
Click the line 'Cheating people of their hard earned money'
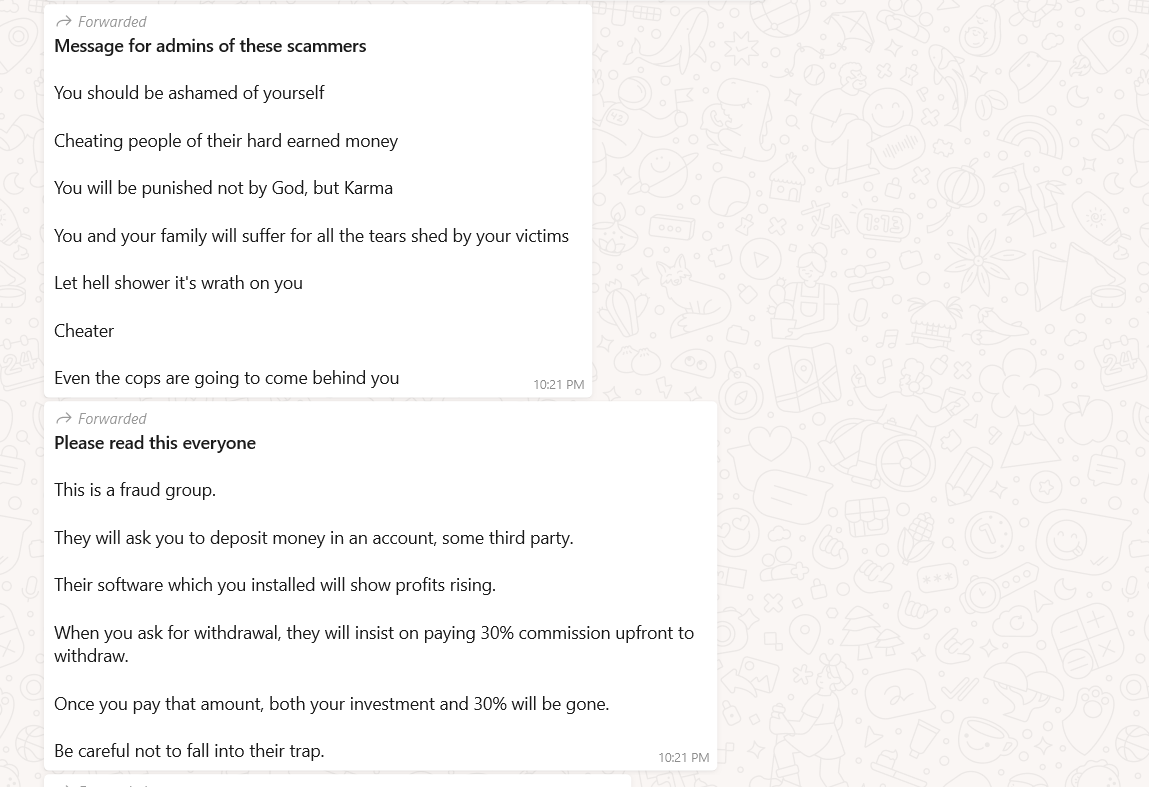[226, 141]
